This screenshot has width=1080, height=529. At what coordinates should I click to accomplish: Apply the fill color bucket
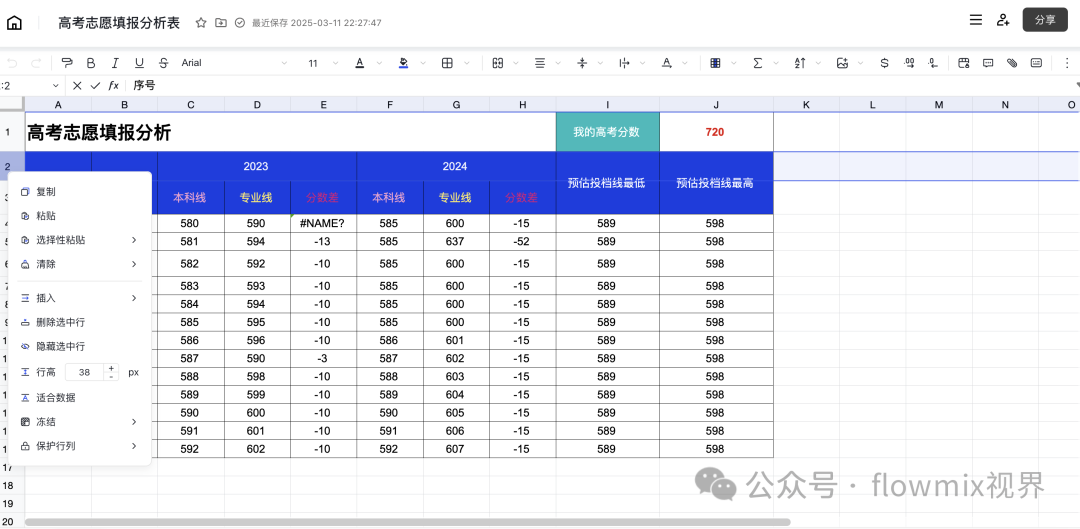404,63
